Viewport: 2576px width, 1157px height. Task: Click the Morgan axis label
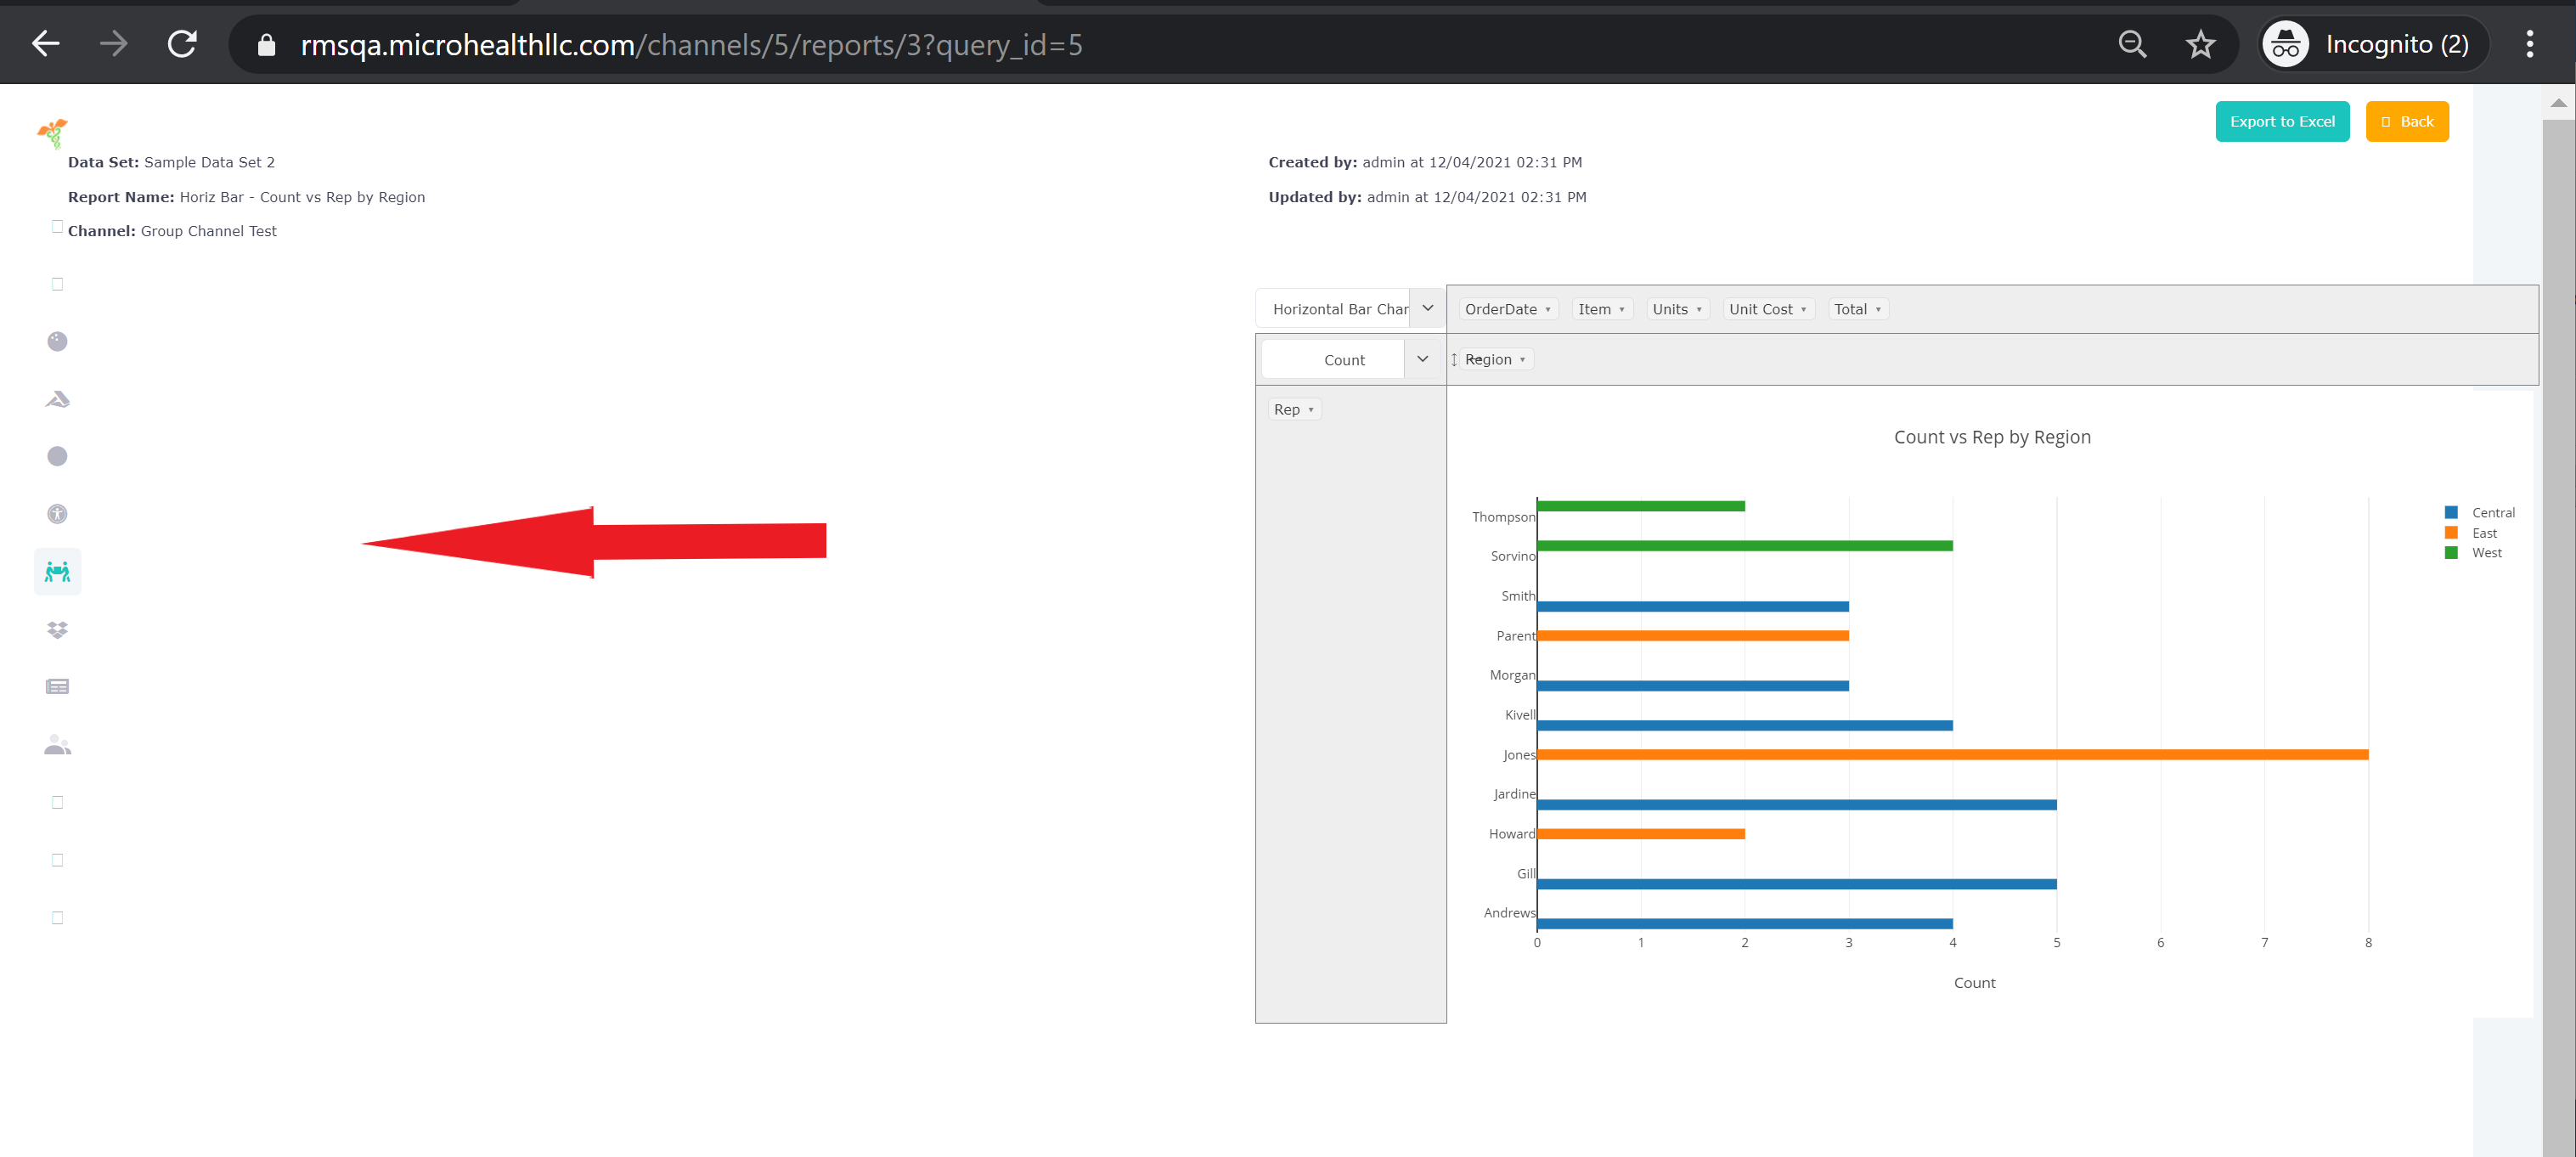point(1512,675)
